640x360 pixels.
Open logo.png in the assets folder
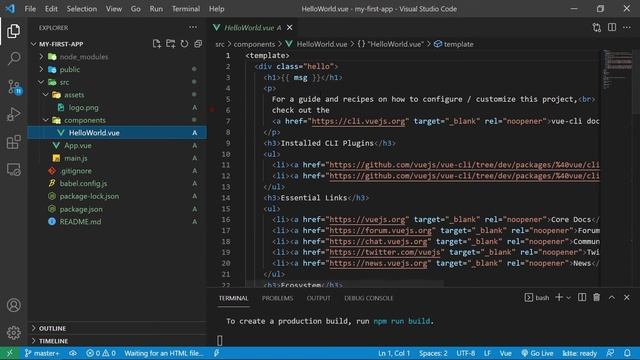pyautogui.click(x=83, y=107)
